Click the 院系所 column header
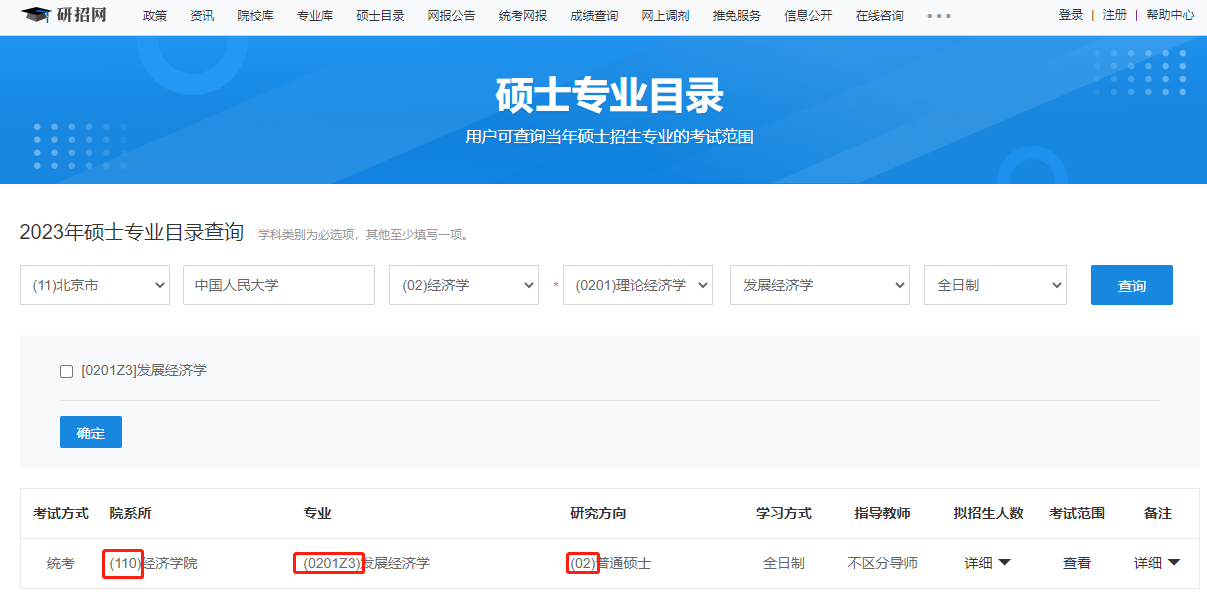 pyautogui.click(x=131, y=513)
